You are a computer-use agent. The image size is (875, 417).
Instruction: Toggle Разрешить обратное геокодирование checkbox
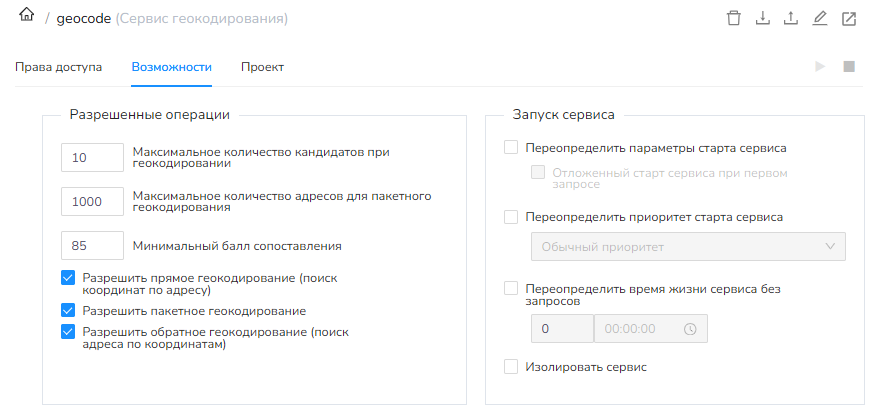coord(68,331)
